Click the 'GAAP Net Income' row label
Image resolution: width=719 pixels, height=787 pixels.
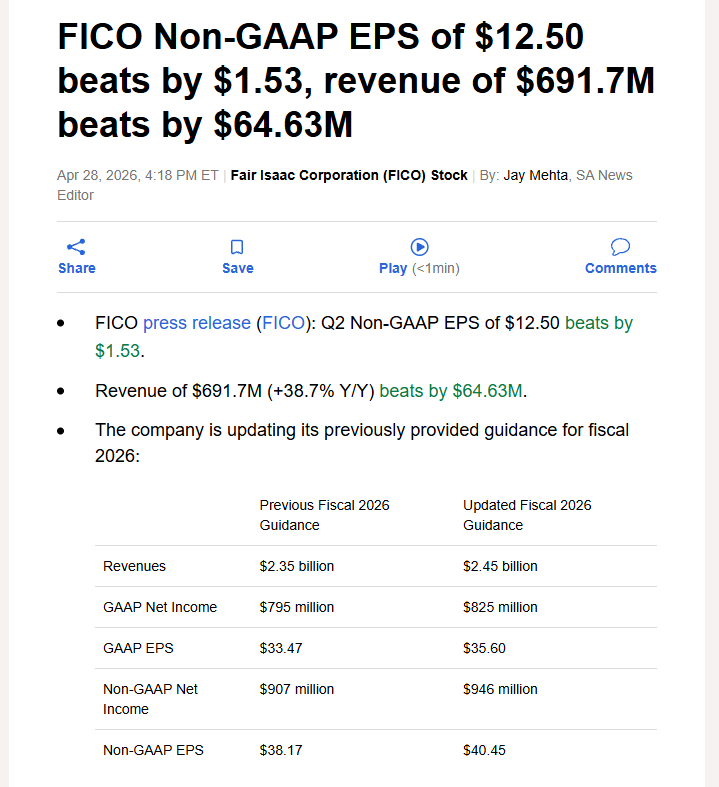[x=160, y=607]
